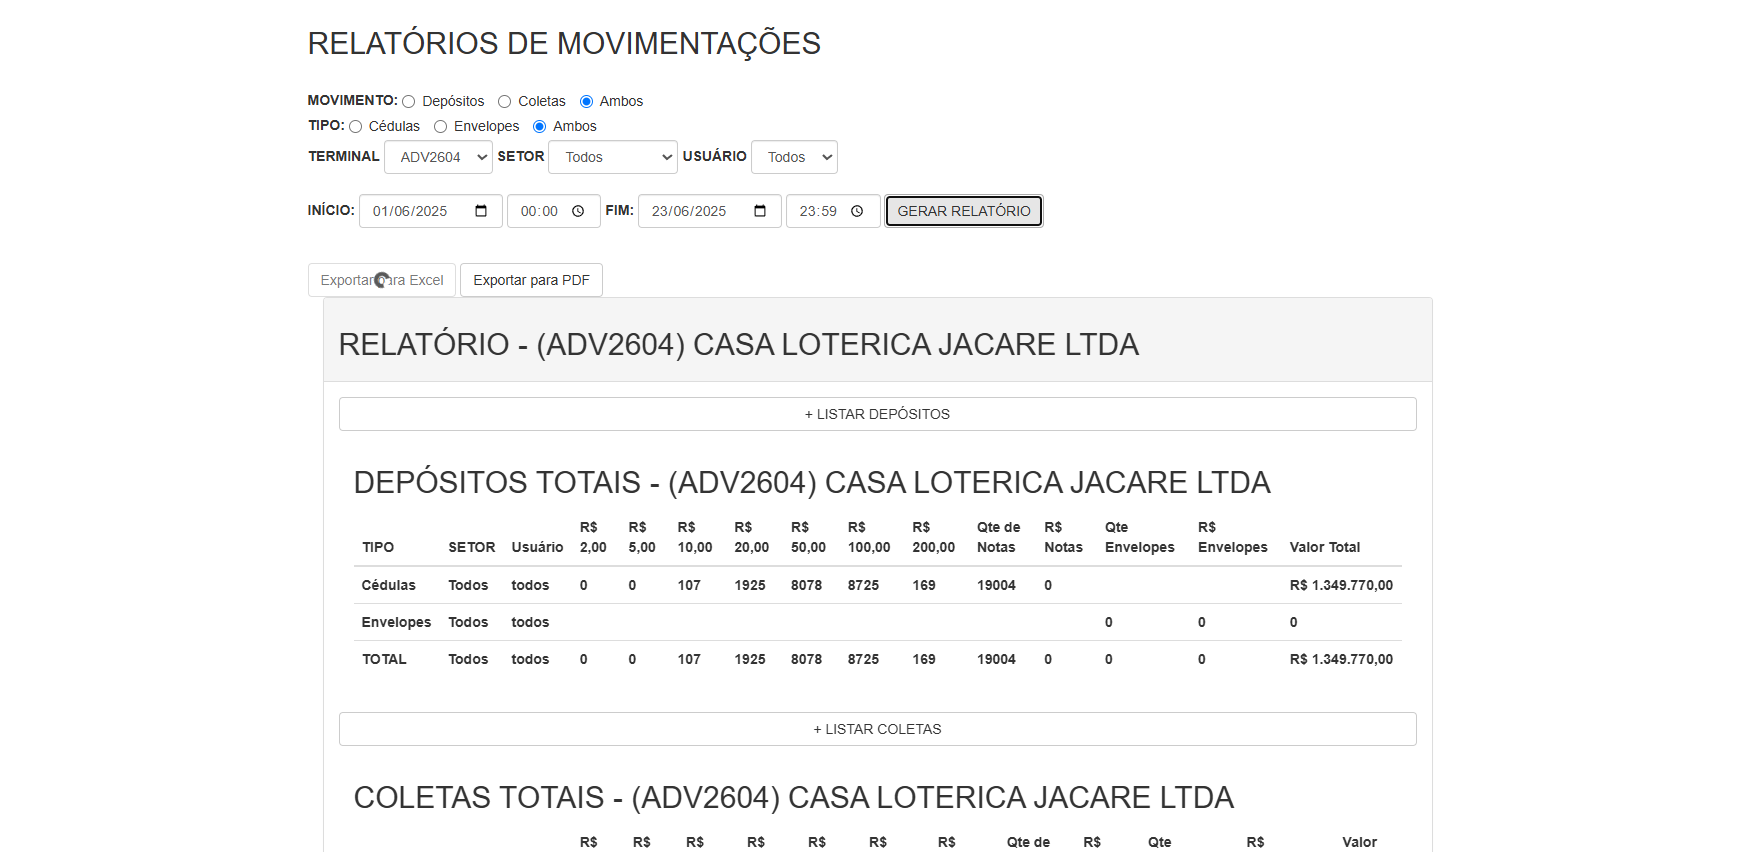Screen dimensions: 1742x852
Task: Expand the LISTAR COLETAS section
Action: [877, 729]
